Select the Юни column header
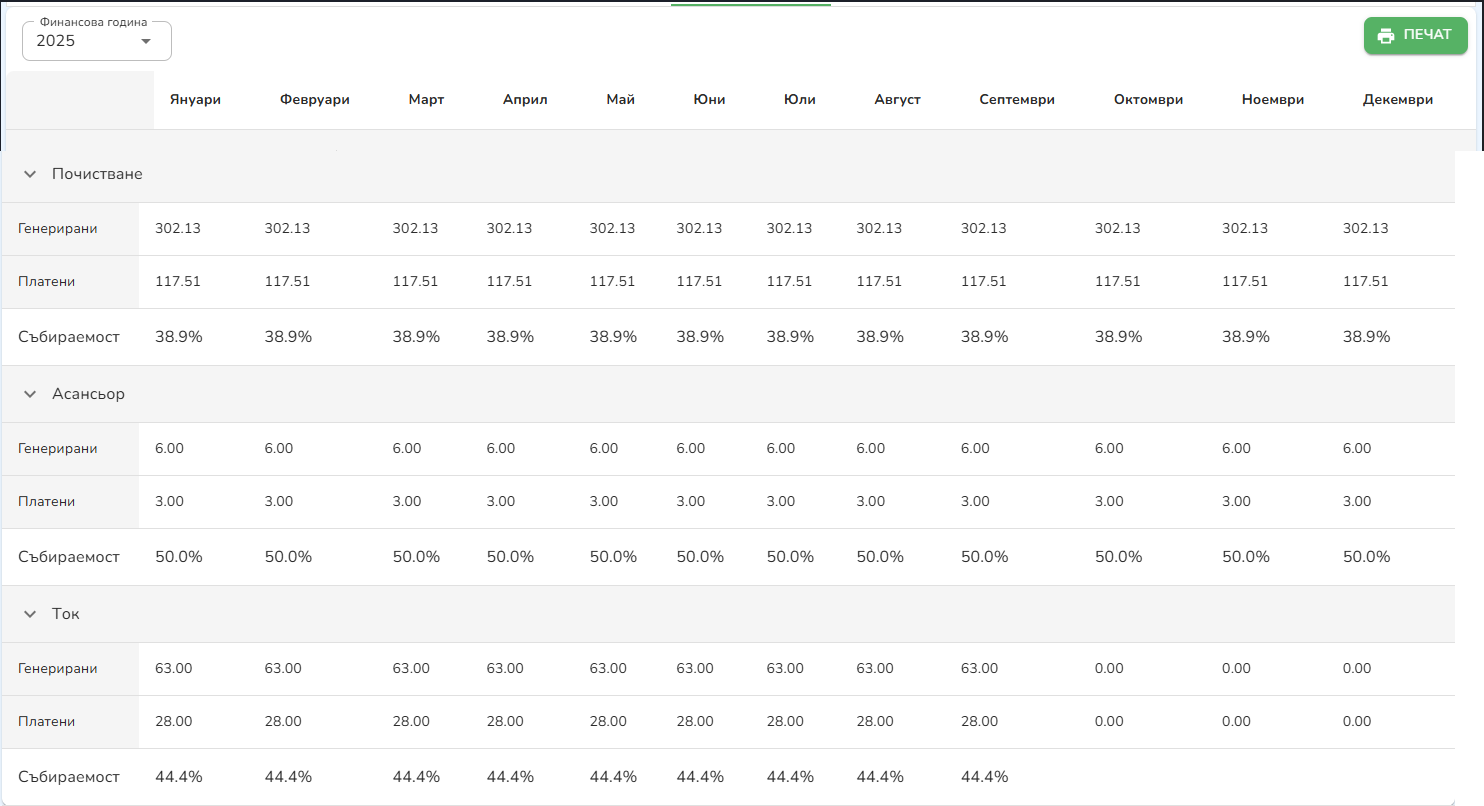 (x=709, y=99)
